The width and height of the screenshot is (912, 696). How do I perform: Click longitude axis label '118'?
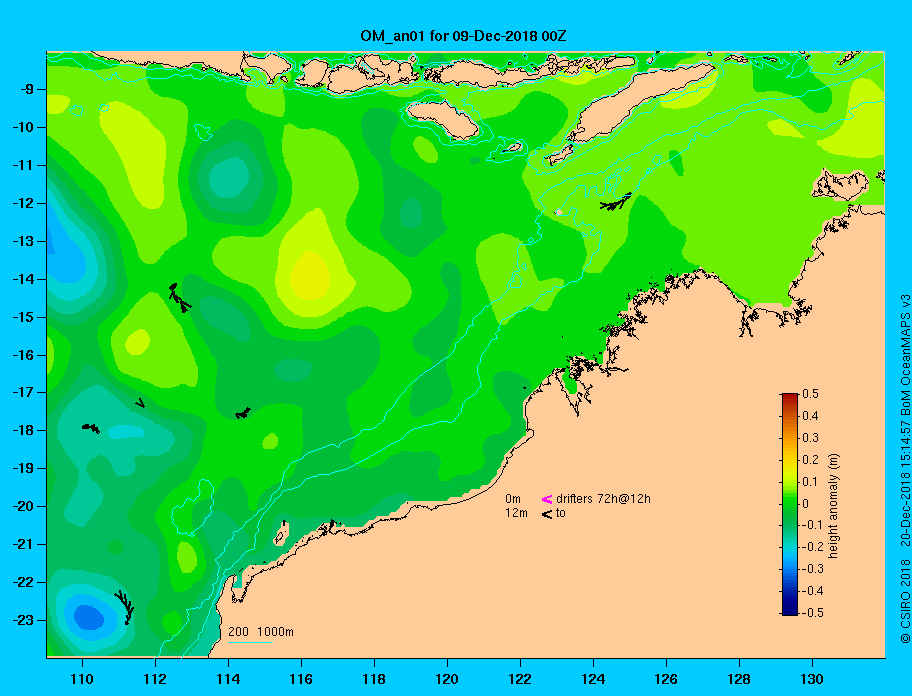click(374, 679)
